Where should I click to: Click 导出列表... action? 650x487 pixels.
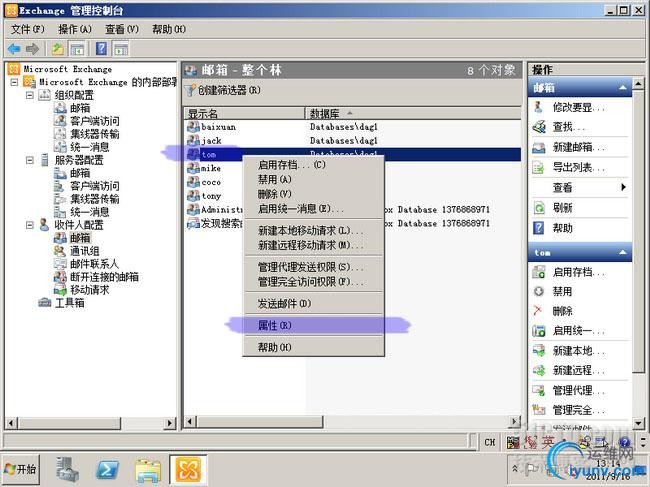coord(578,167)
